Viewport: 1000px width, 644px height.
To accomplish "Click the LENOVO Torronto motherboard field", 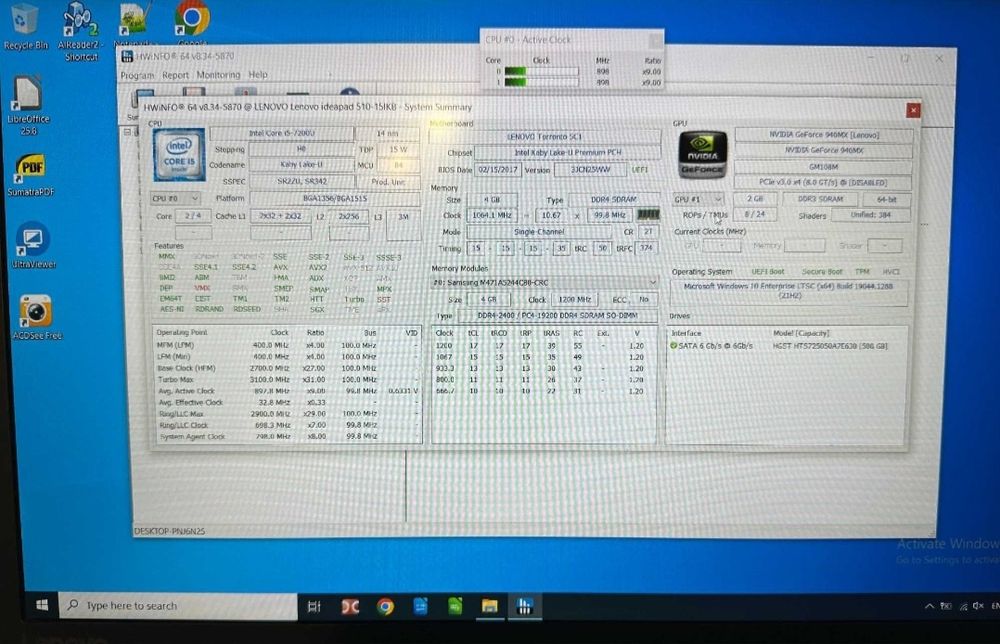I will (x=545, y=136).
